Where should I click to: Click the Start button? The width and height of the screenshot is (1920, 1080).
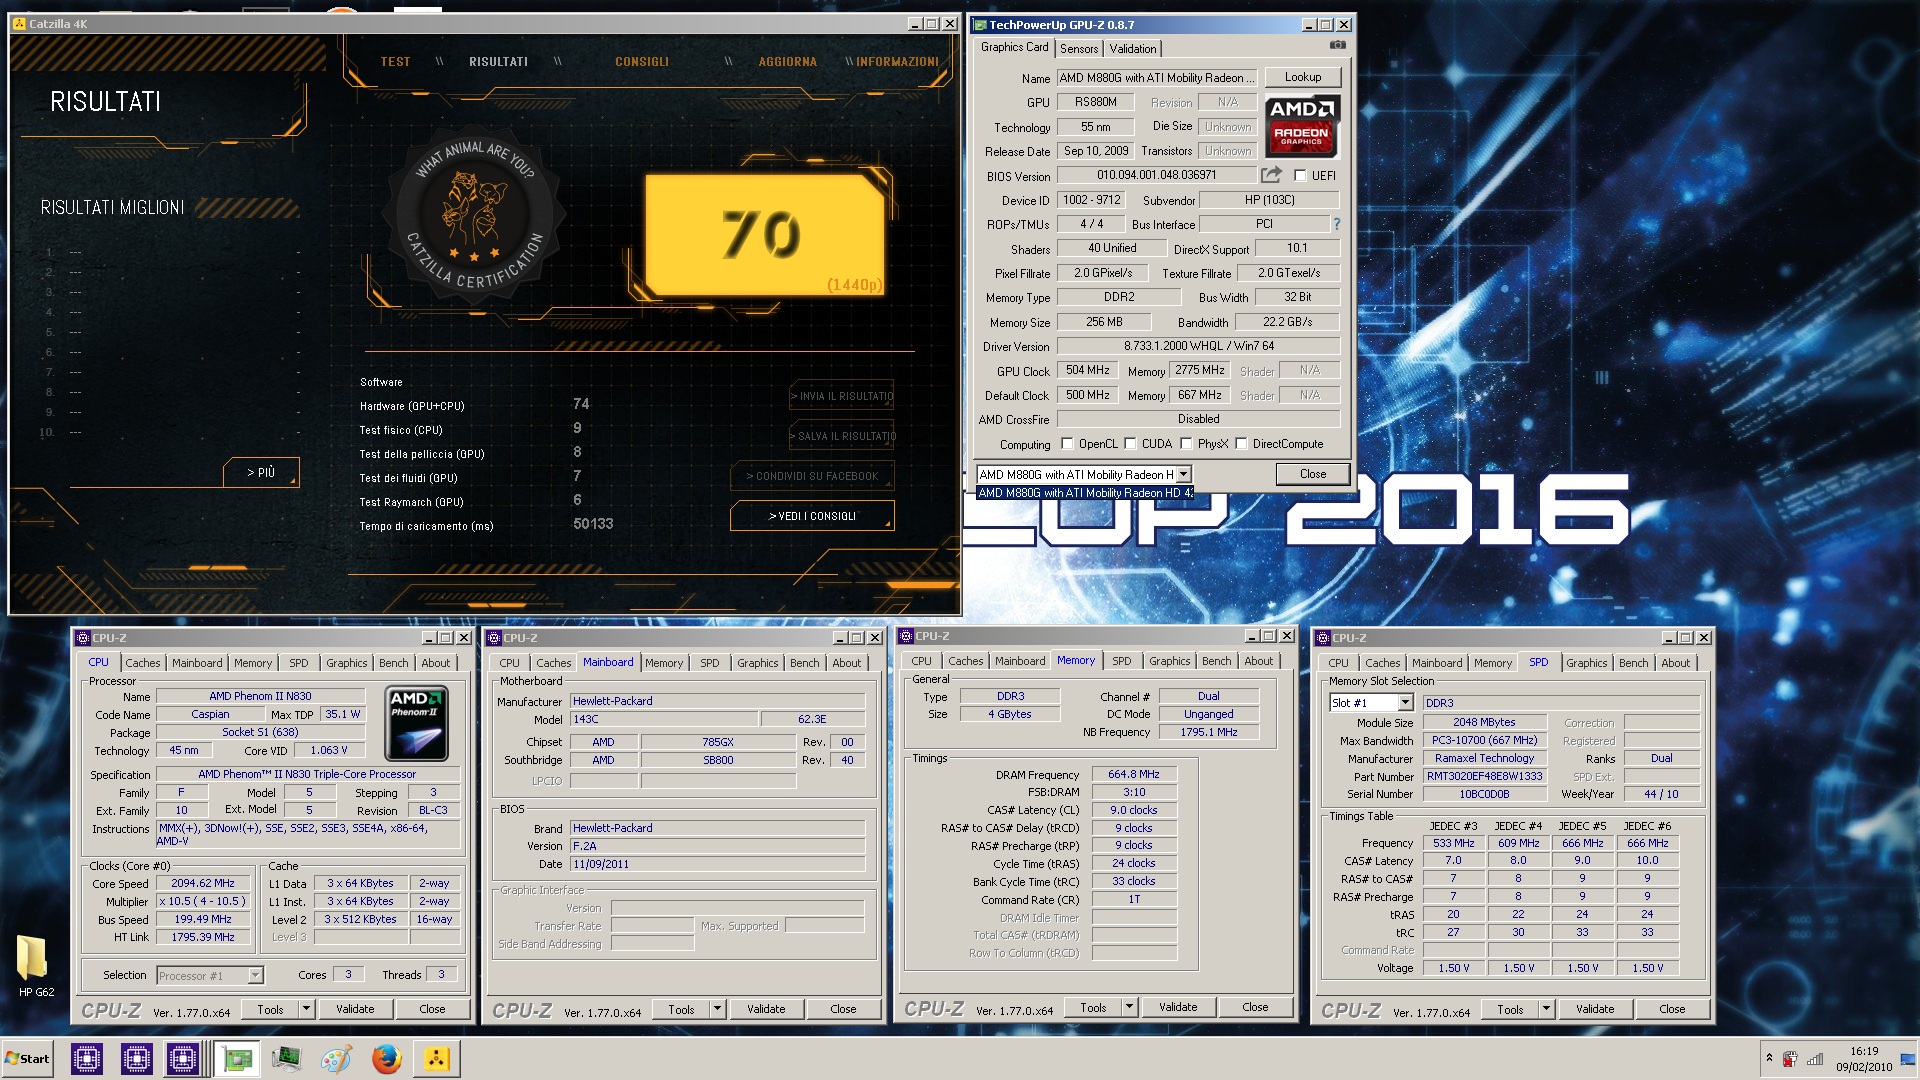tap(28, 1058)
